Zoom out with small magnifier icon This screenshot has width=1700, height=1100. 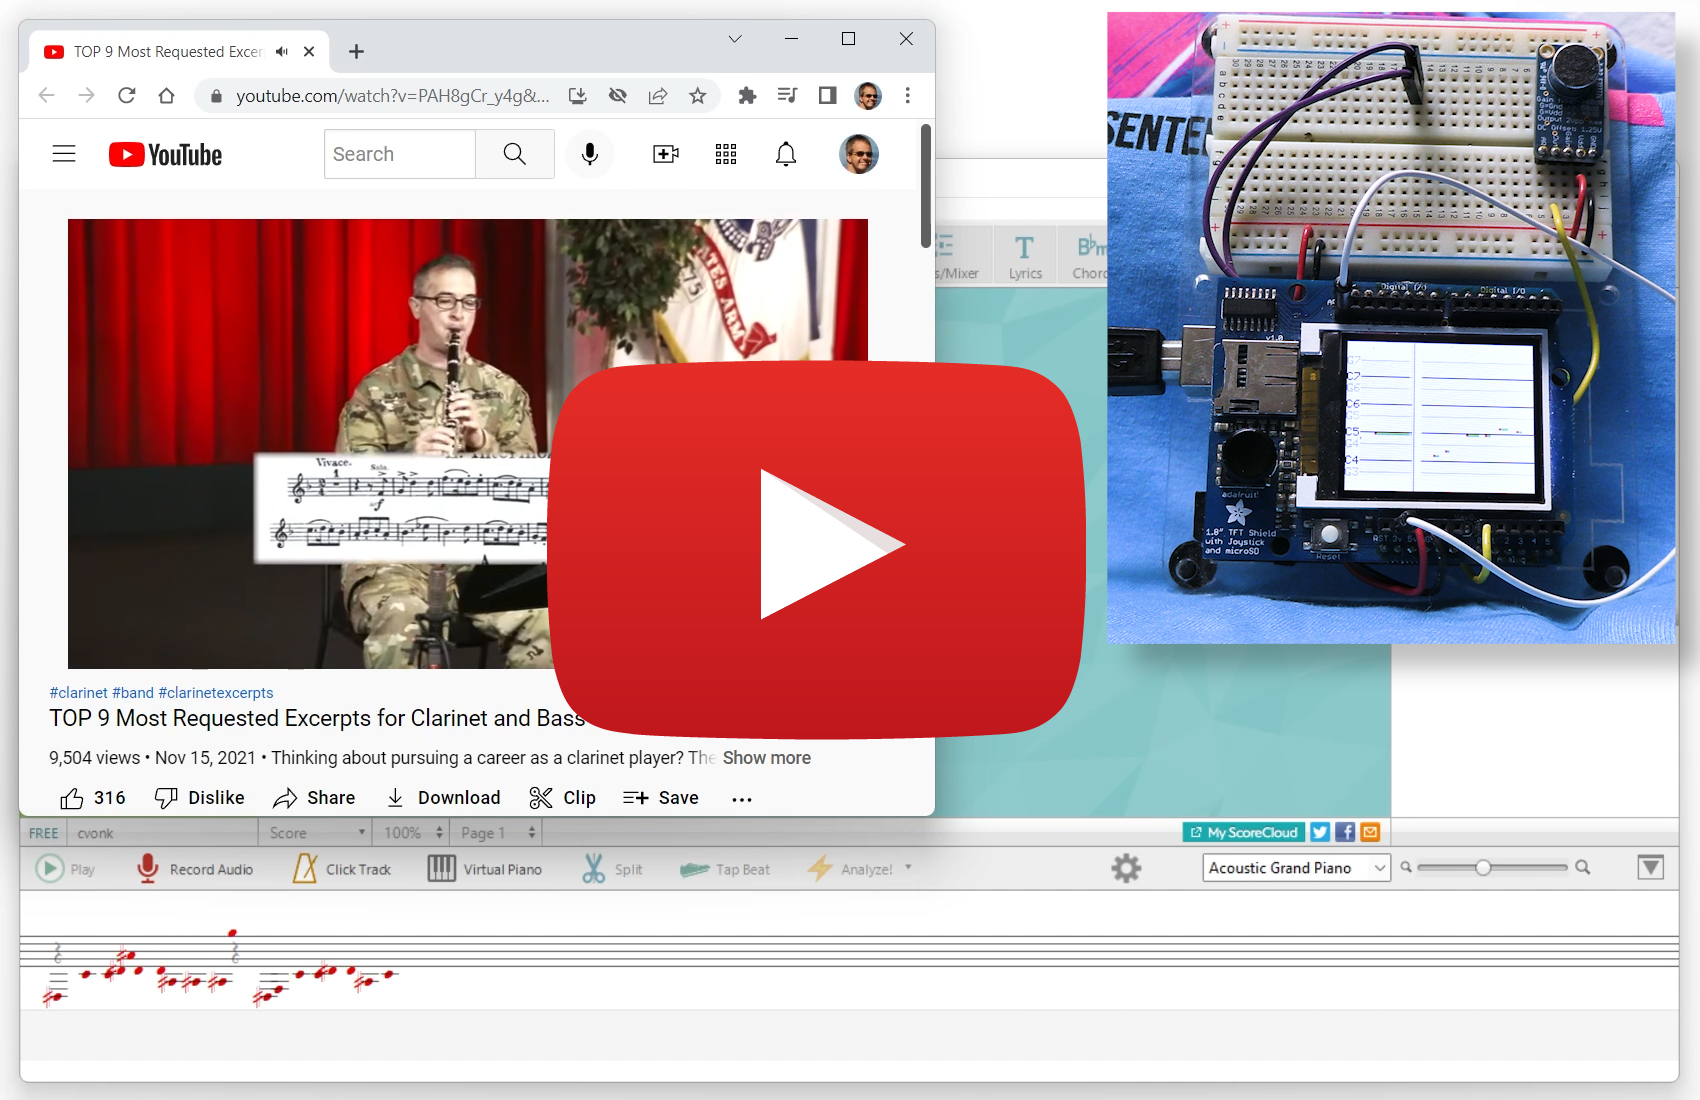pos(1406,867)
